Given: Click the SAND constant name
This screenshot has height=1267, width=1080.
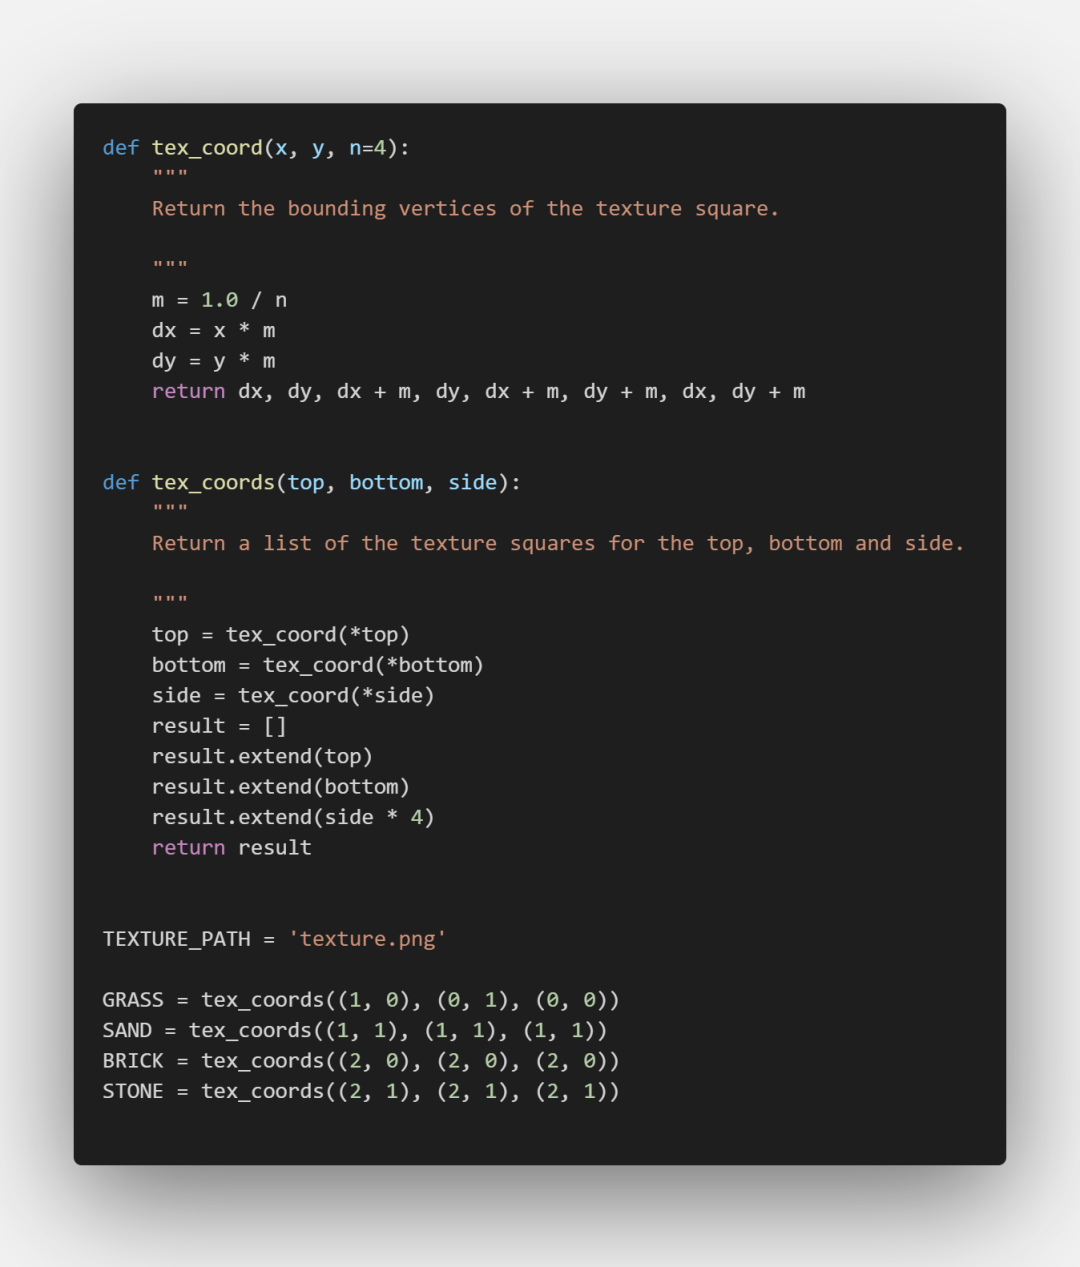Looking at the screenshot, I should coord(127,1031).
